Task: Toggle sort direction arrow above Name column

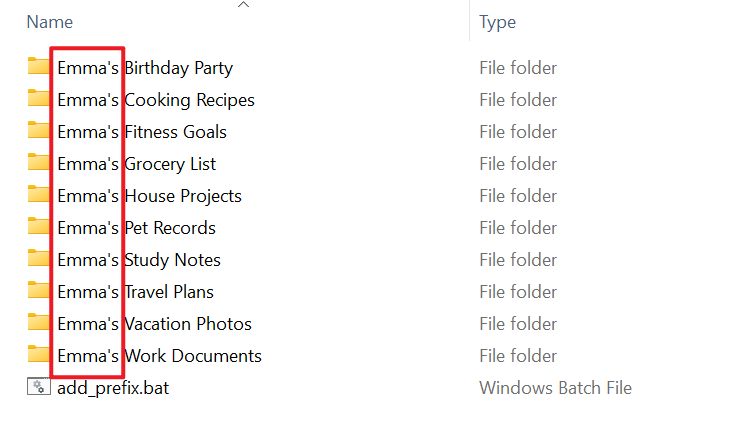Action: click(x=243, y=5)
